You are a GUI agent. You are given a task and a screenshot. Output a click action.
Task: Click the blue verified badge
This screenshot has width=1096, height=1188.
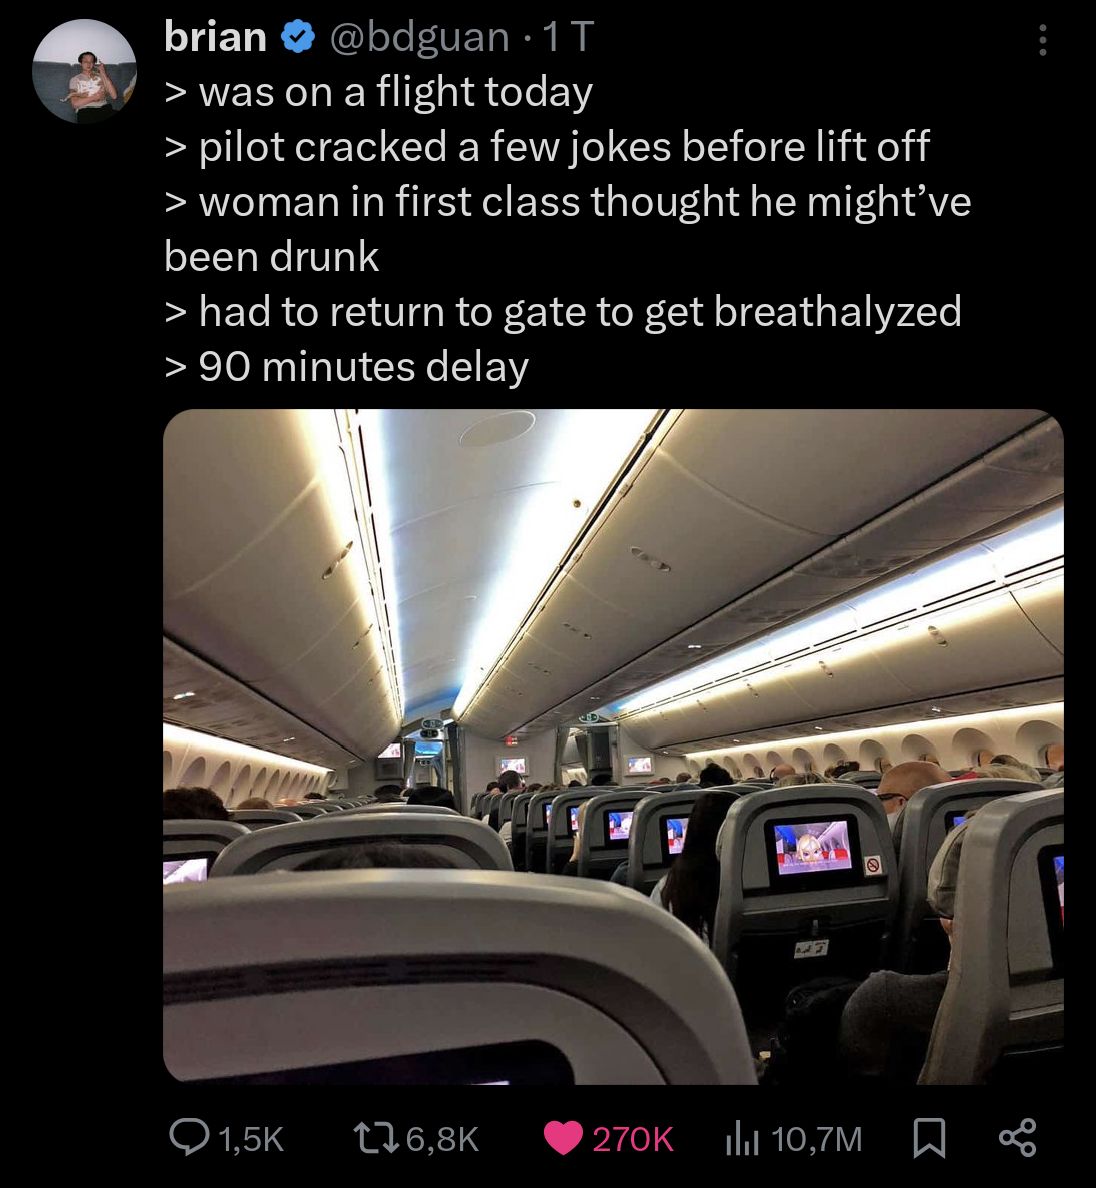tap(298, 37)
